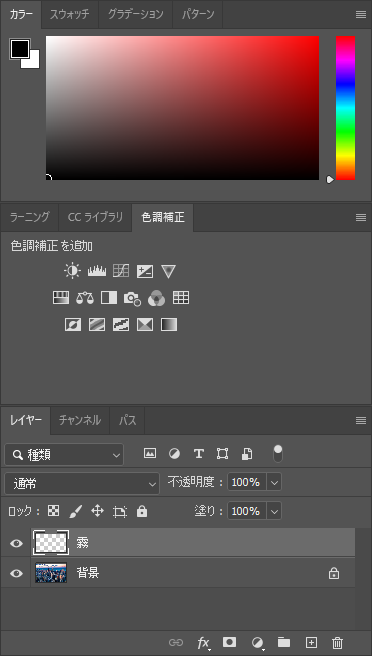Switch to the スウォッチ tab
This screenshot has height=656, width=372.
point(69,14)
